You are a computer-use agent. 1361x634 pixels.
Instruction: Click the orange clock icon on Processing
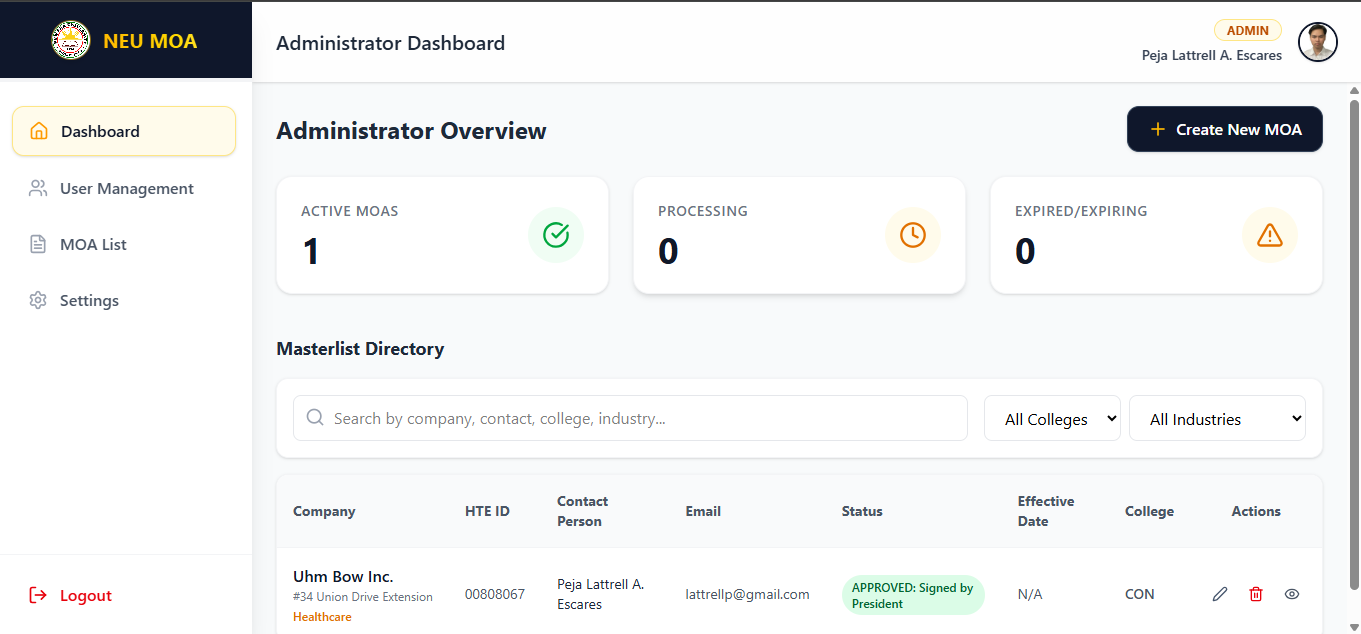pyautogui.click(x=913, y=235)
